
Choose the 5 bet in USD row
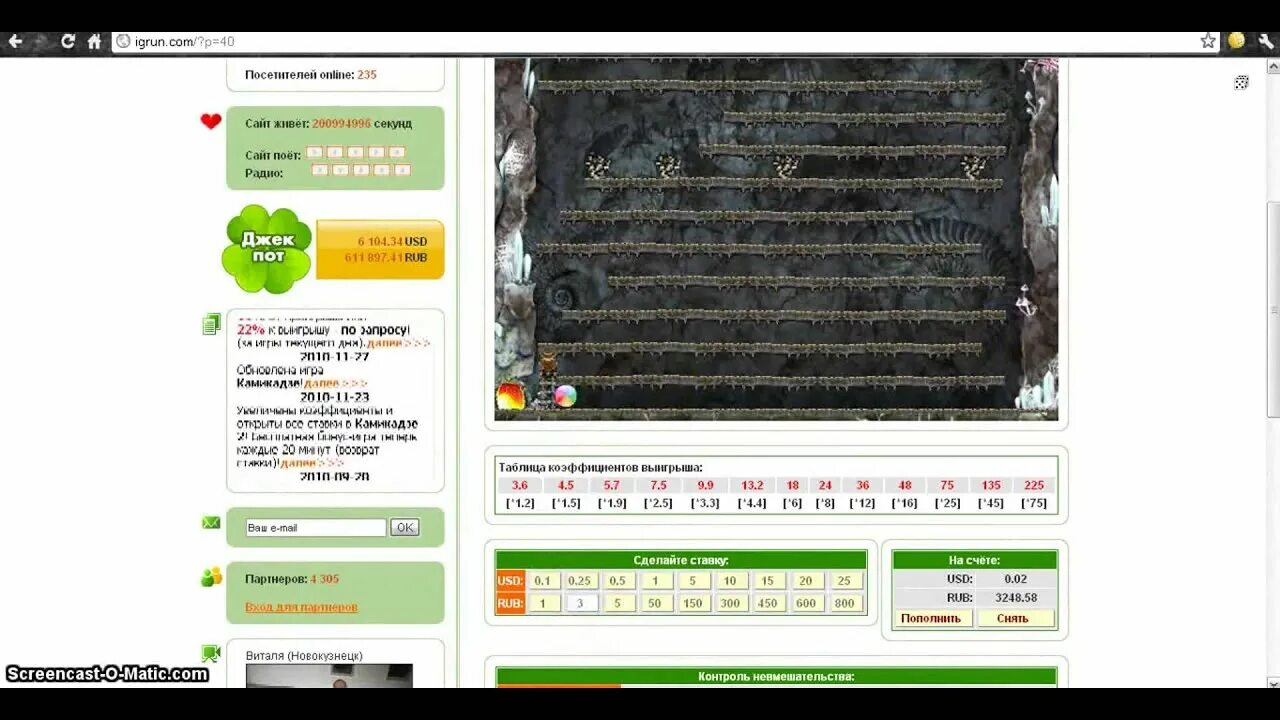point(693,581)
